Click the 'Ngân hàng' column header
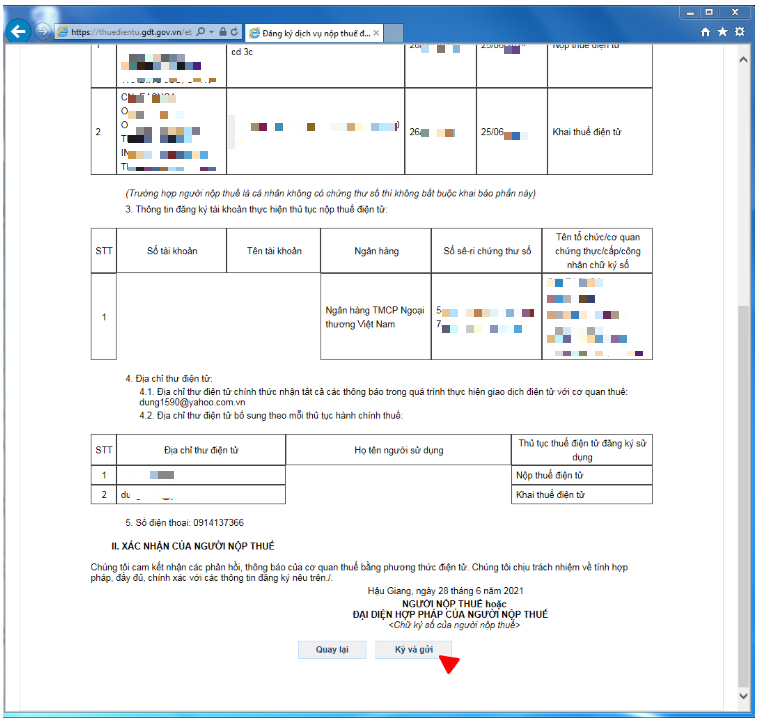The image size is (761, 724). [376, 251]
